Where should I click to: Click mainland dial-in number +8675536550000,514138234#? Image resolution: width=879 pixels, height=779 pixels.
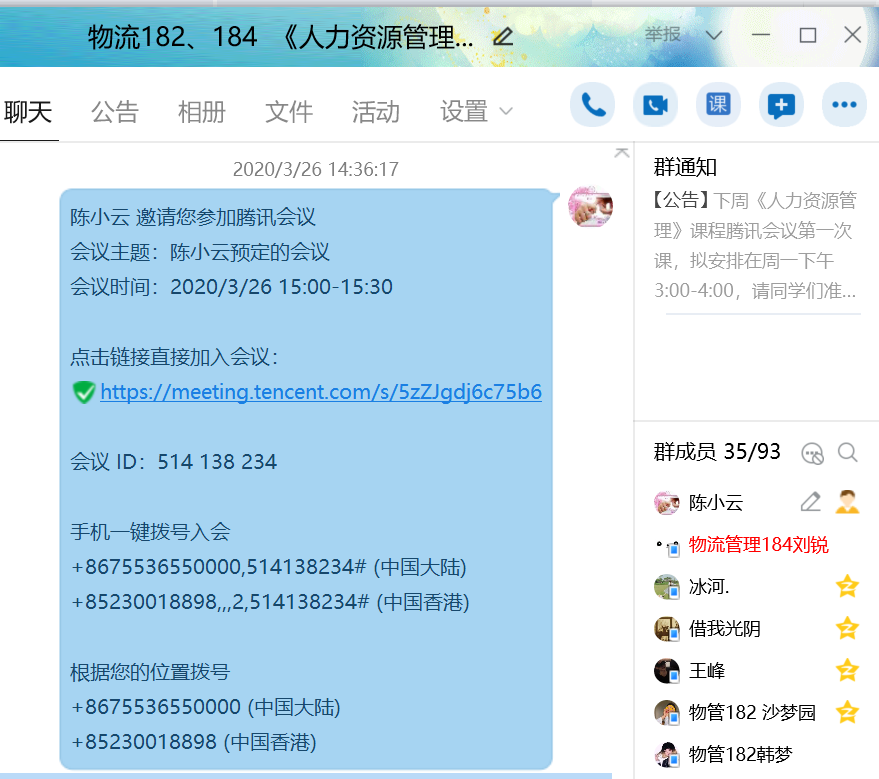[x=269, y=567]
